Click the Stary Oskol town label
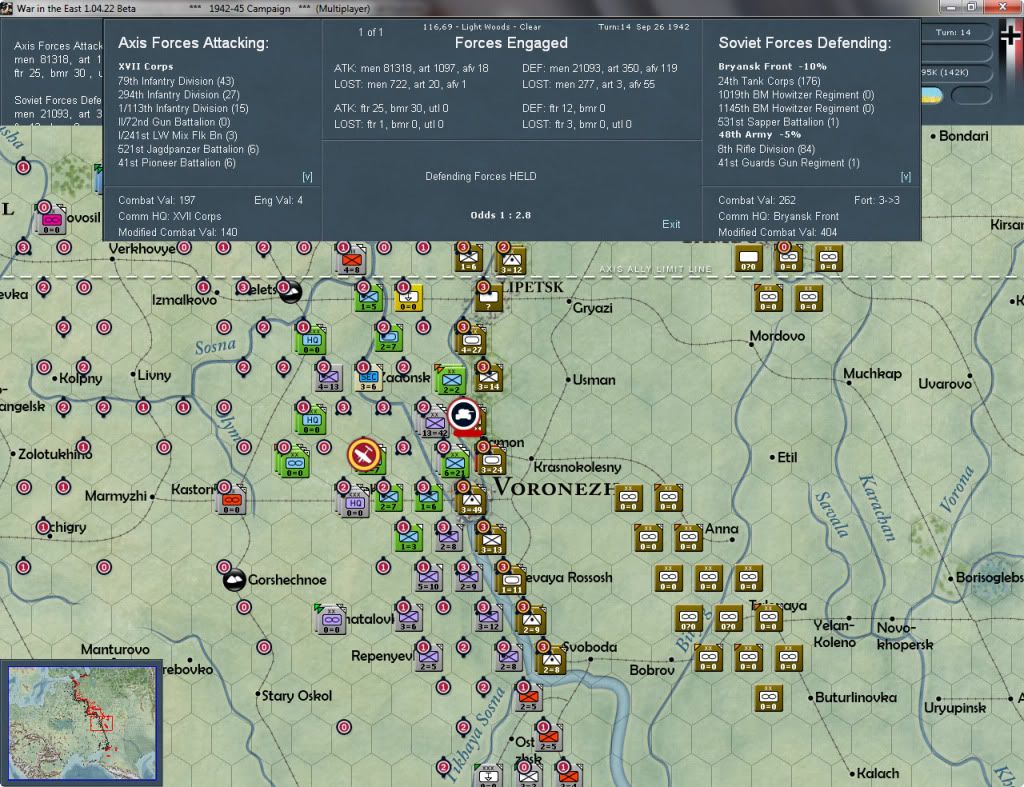Viewport: 1024px width, 787px height. pos(296,696)
